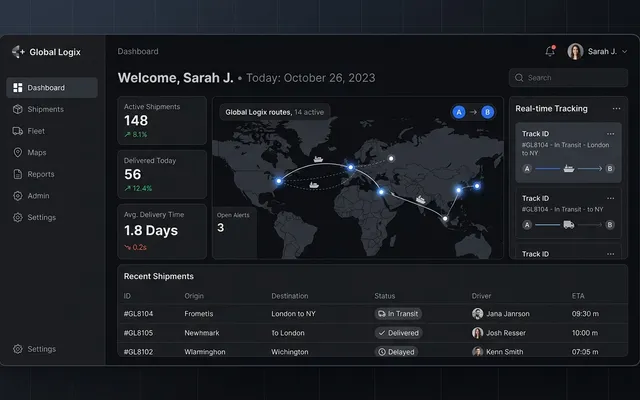Open shipment #GL8105 row ID
Viewport: 640px width, 400px height.
(x=138, y=333)
